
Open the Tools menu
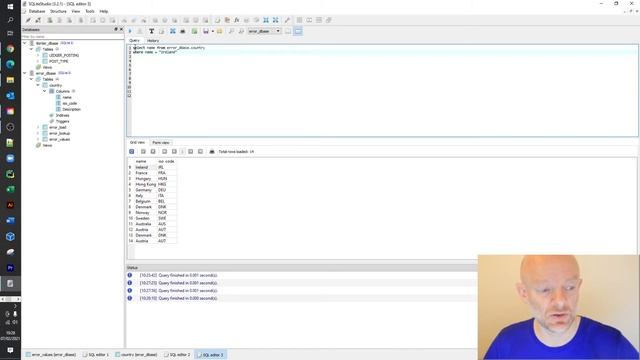[x=90, y=11]
